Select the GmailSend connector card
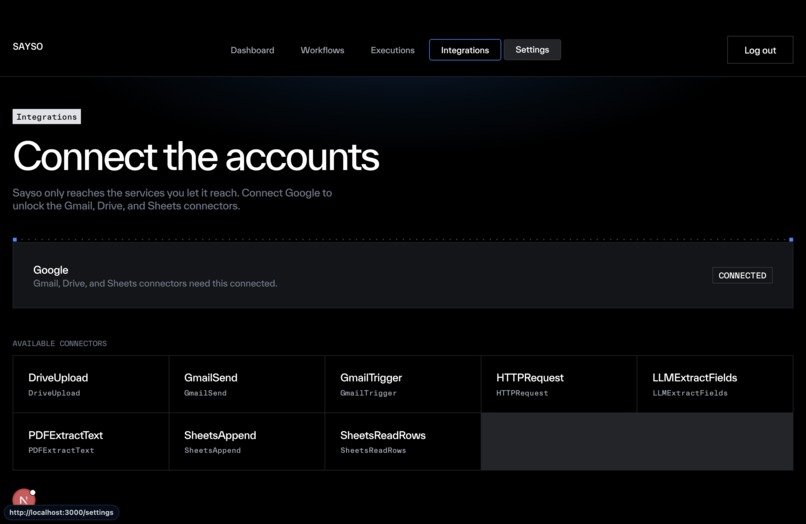 pyautogui.click(x=247, y=384)
